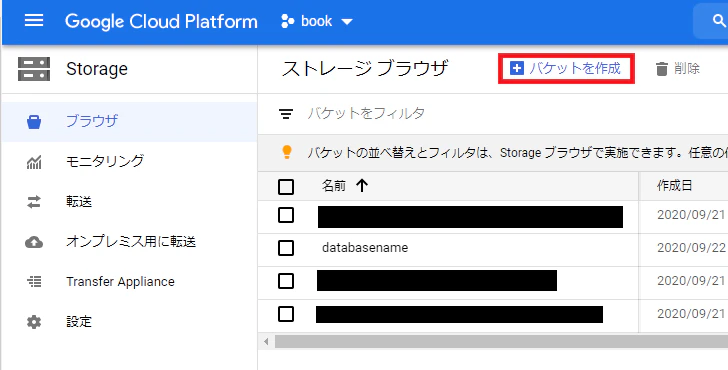The image size is (728, 370).
Task: Click the Storage heading in sidebar
Action: pos(97,69)
